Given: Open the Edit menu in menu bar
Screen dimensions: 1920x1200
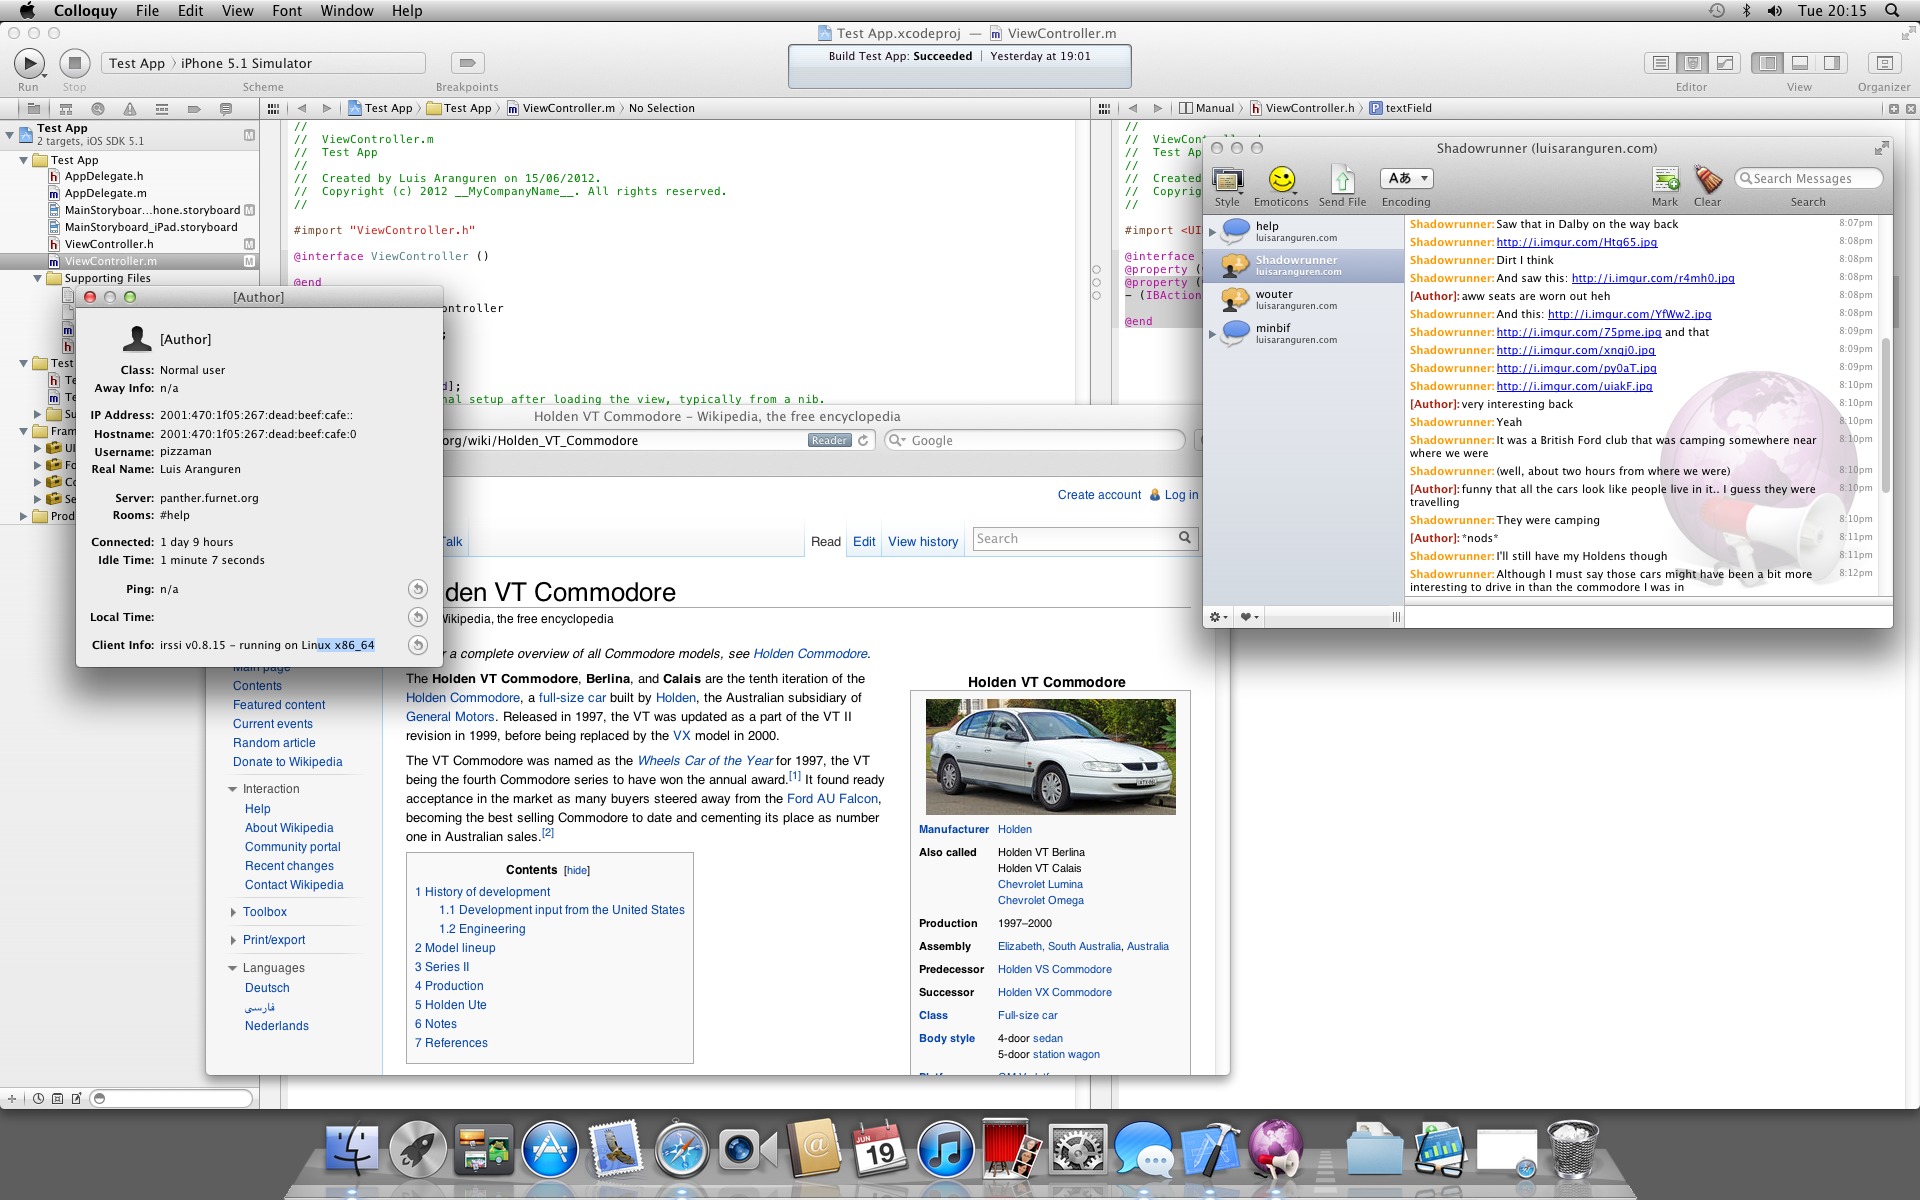Looking at the screenshot, I should click(190, 10).
